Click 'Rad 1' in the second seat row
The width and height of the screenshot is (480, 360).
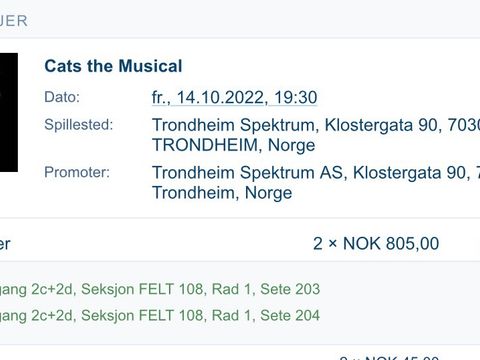231,315
